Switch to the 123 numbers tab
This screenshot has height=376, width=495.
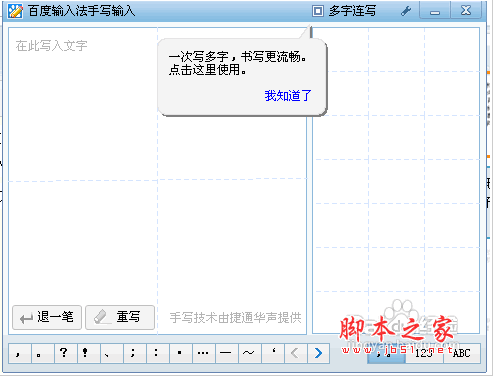(x=424, y=353)
